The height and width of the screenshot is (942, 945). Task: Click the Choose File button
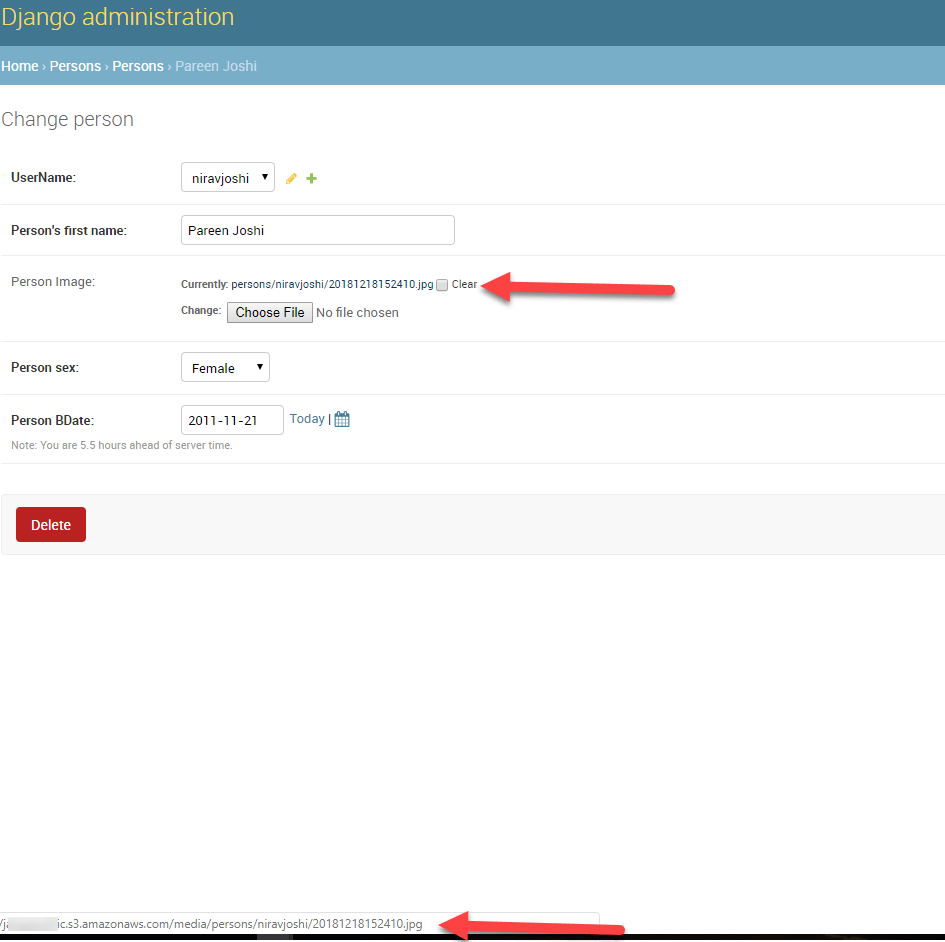(269, 312)
